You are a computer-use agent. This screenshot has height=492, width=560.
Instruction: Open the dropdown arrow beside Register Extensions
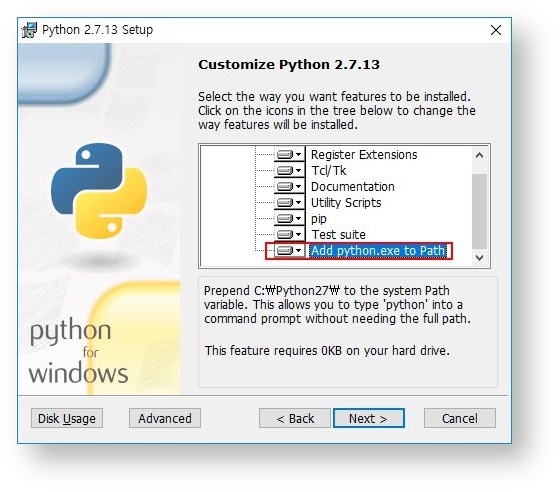click(299, 155)
